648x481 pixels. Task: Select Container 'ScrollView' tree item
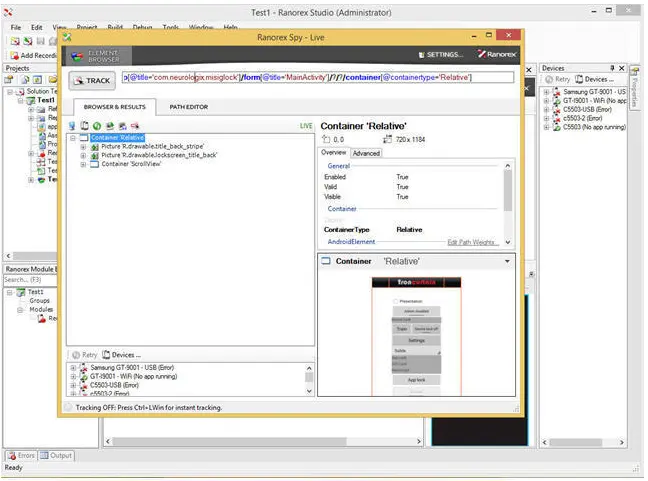point(131,164)
